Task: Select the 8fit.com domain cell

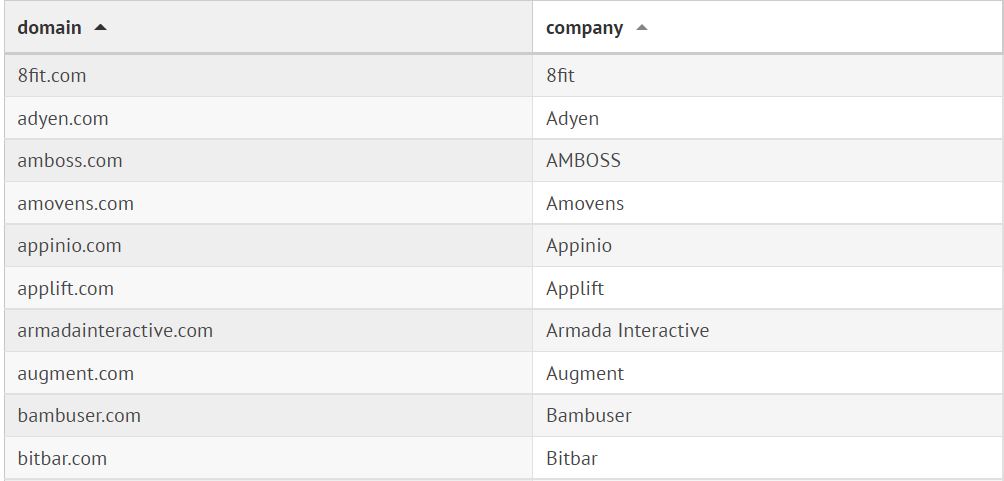Action: point(52,76)
